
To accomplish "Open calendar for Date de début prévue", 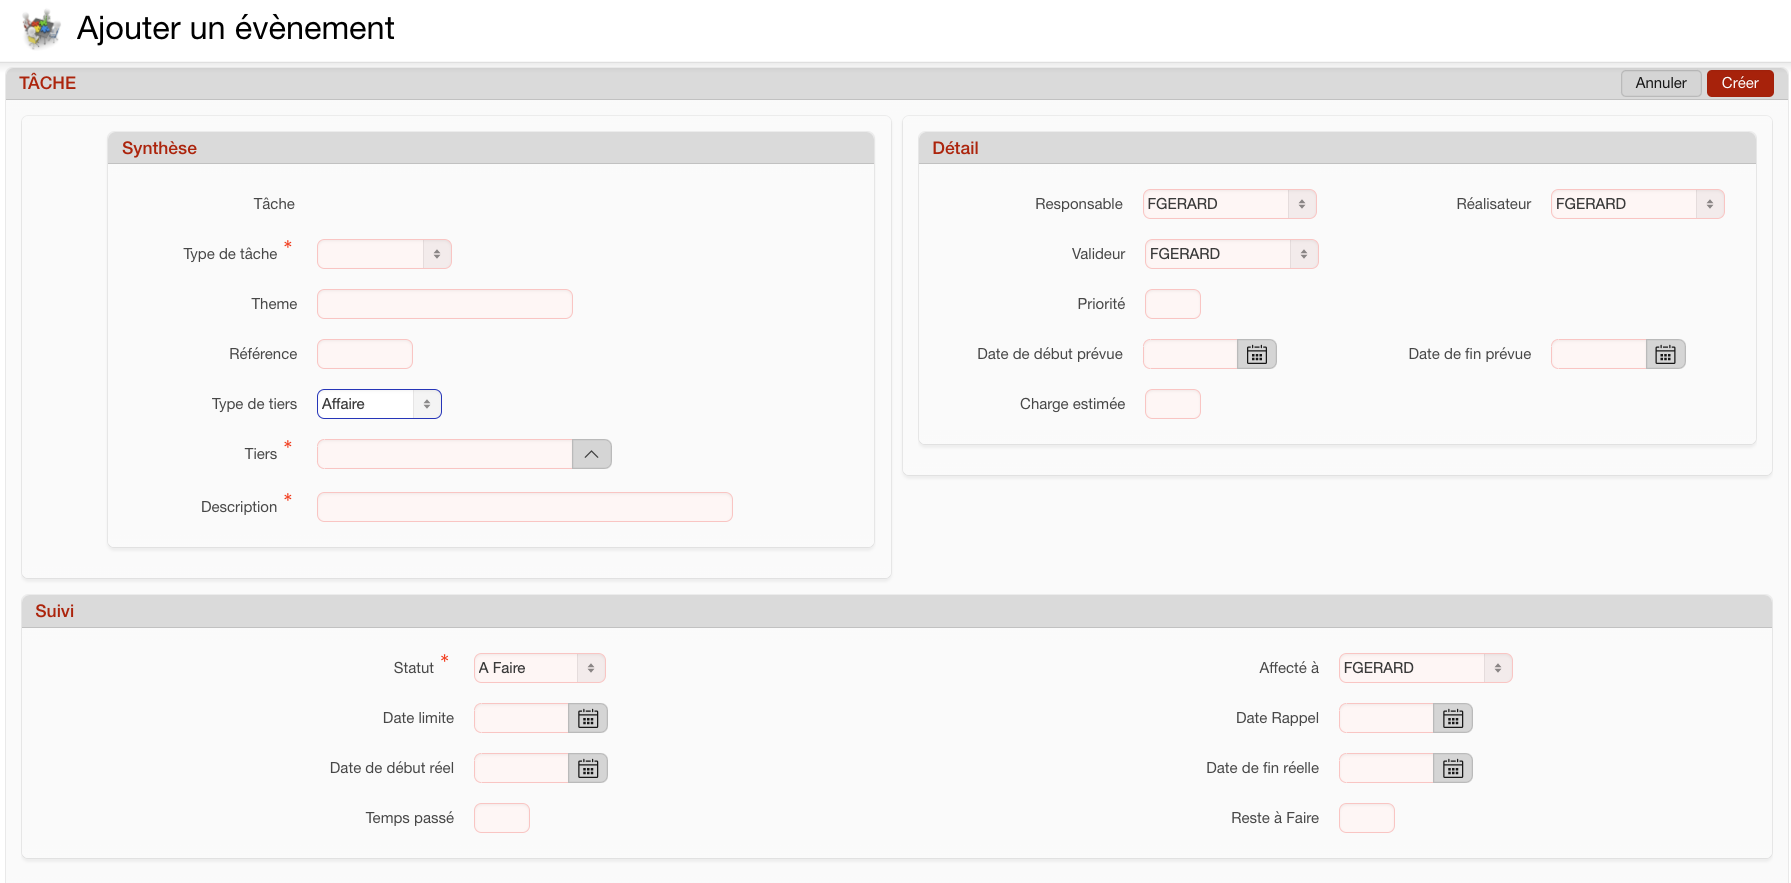I will (x=1256, y=354).
